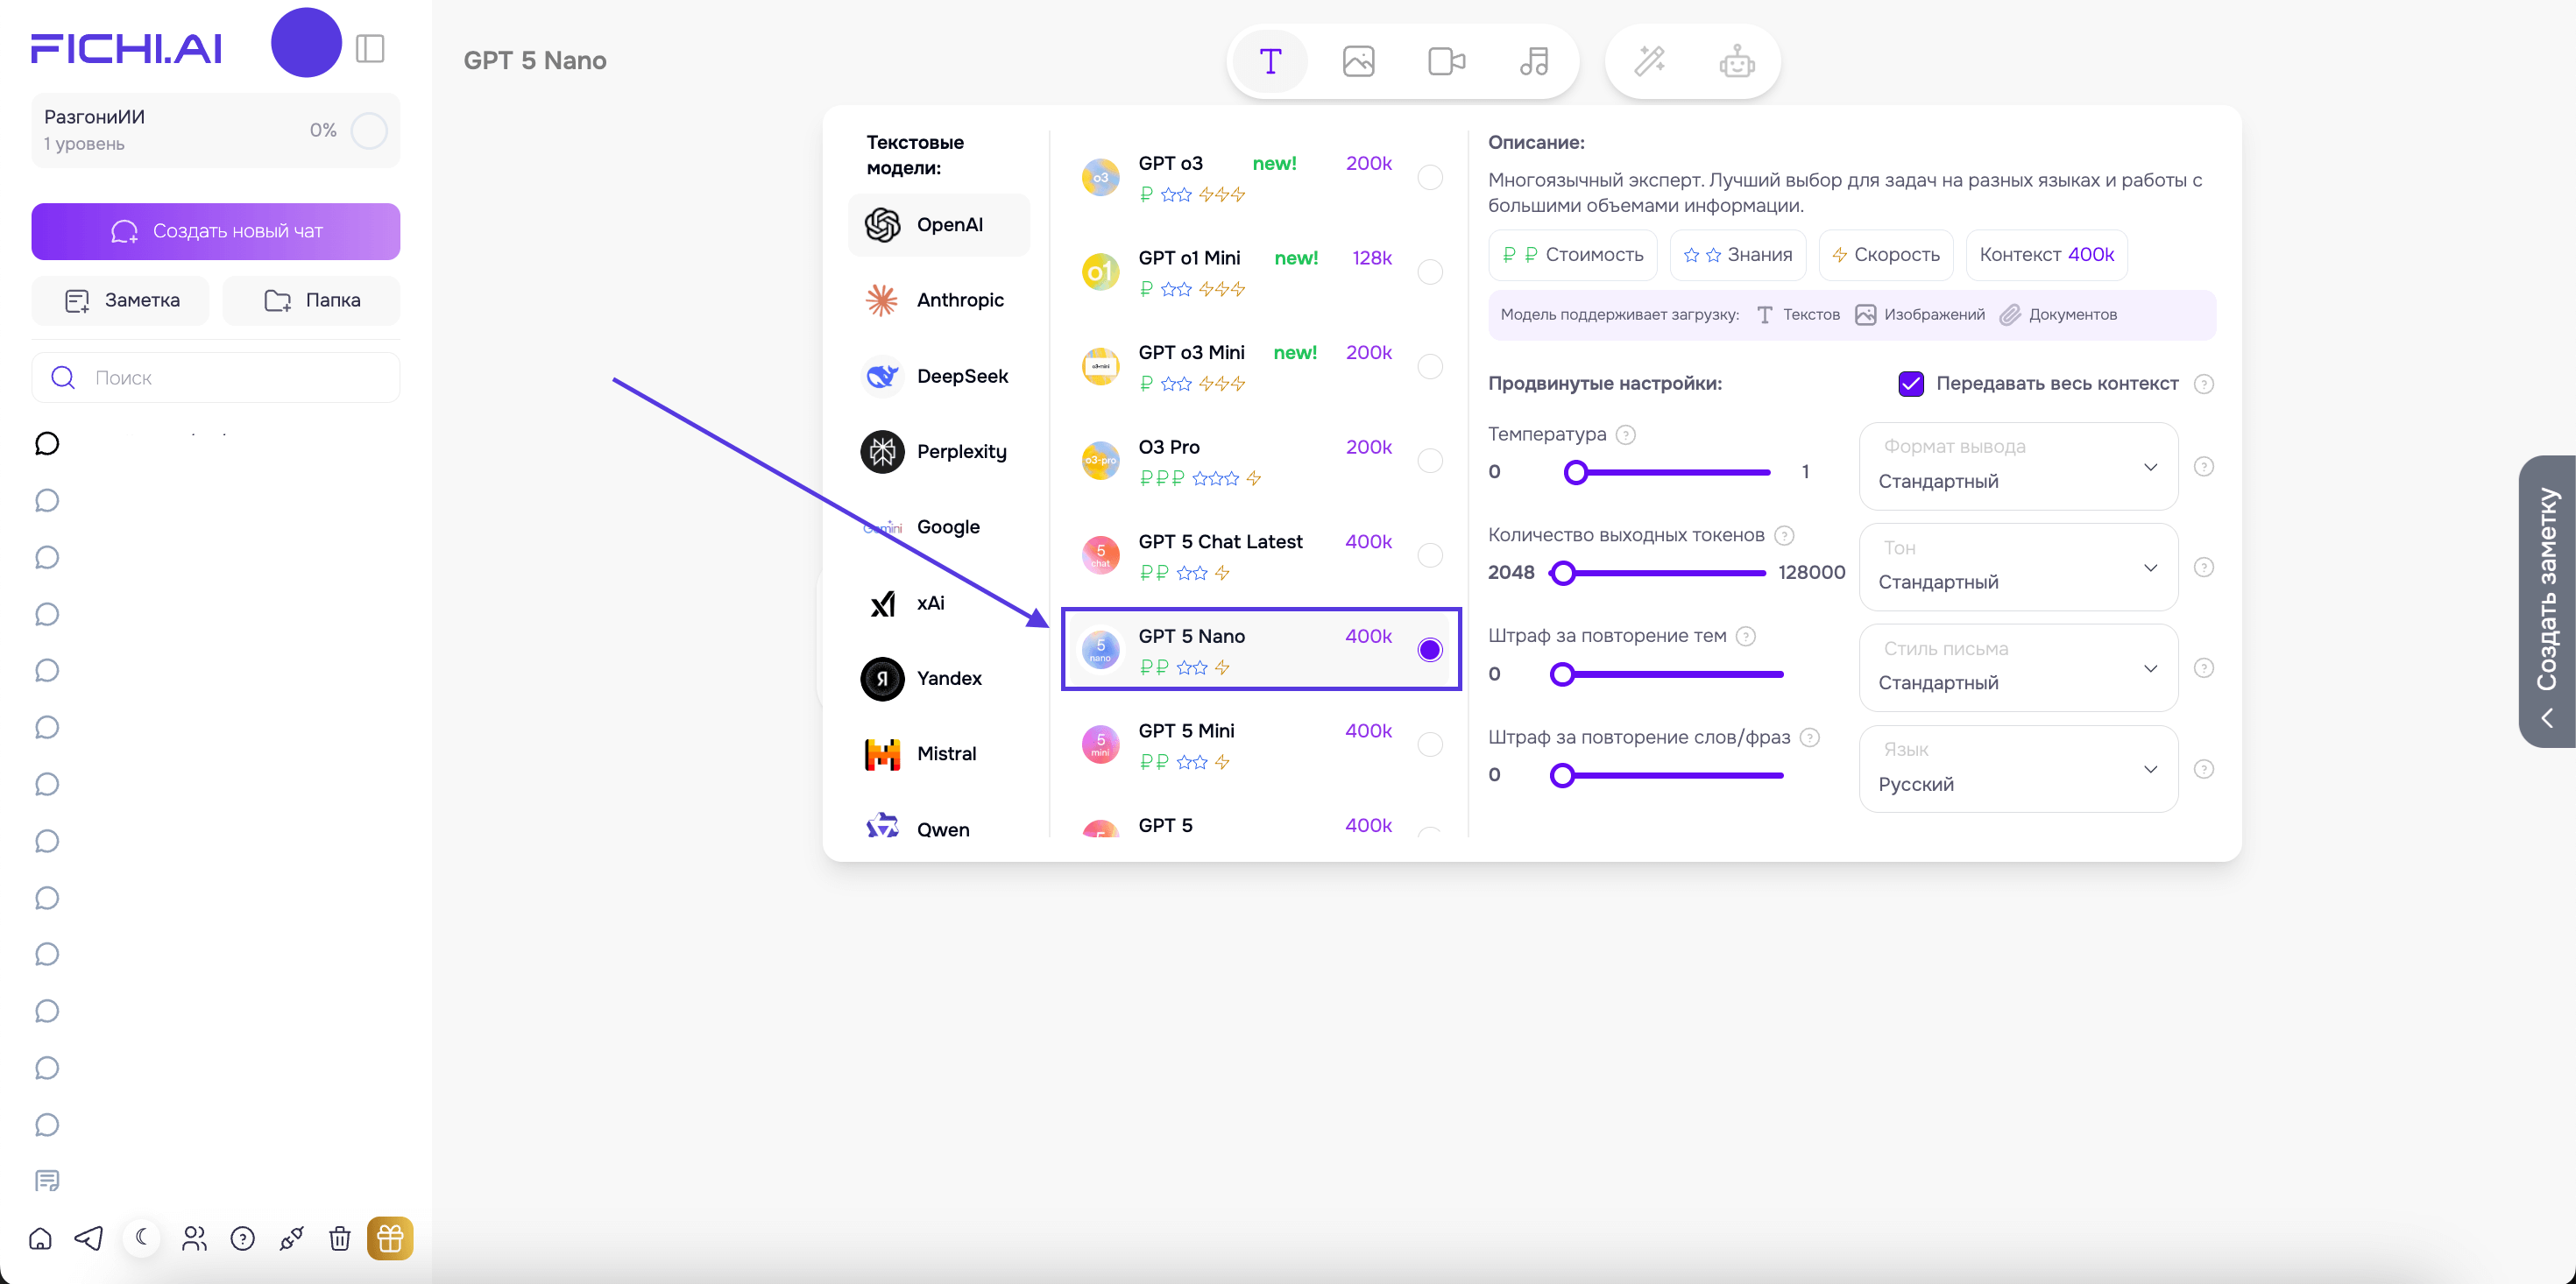The height and width of the screenshot is (1284, 2576).
Task: Open the robot assistant icon
Action: point(1737,61)
